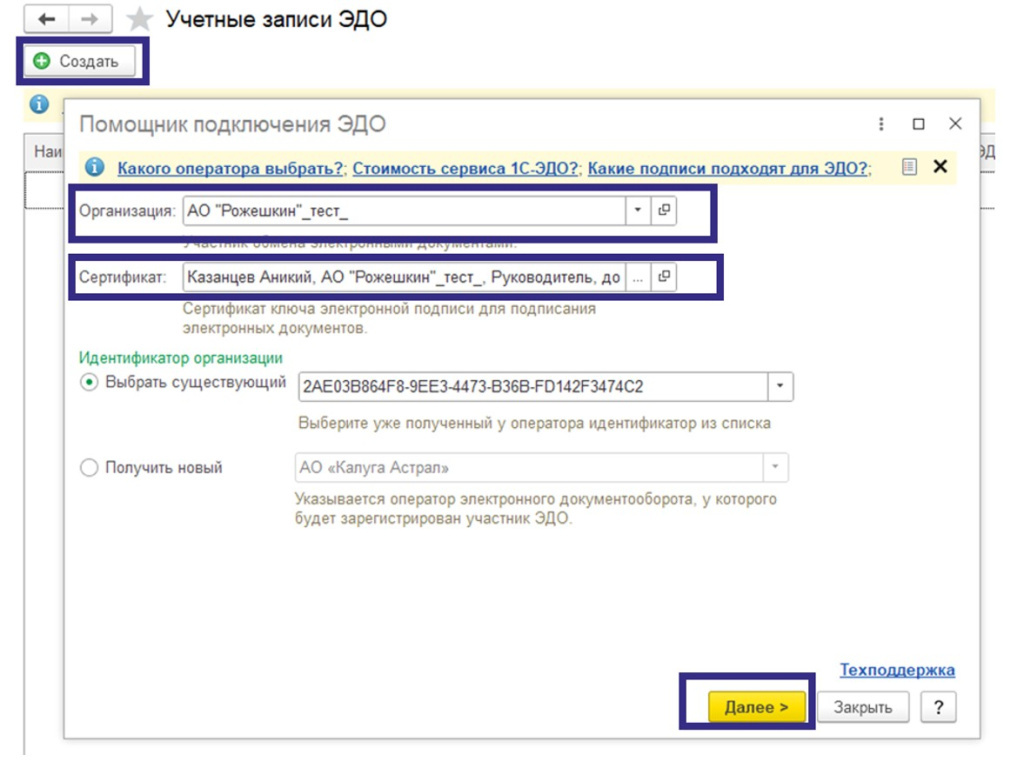Image resolution: width=1024 pixels, height=768 pixels.
Task: Open the Стоимость сервиса 1С-ЭДО? link
Action: pyautogui.click(x=465, y=168)
